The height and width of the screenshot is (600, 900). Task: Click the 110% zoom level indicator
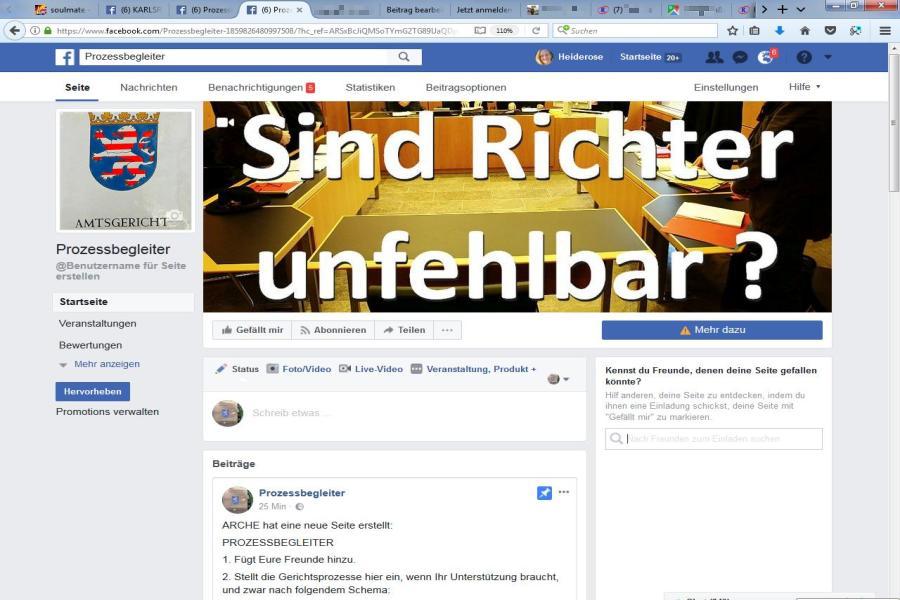pos(504,30)
